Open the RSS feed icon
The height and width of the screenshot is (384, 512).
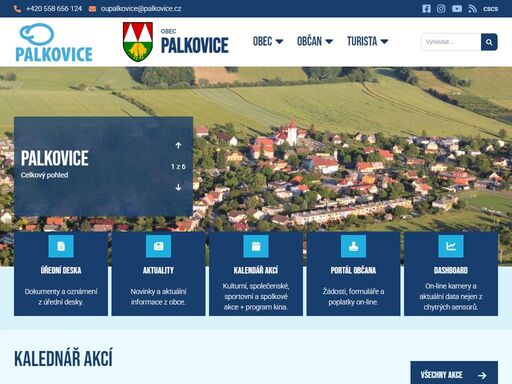pos(472,9)
